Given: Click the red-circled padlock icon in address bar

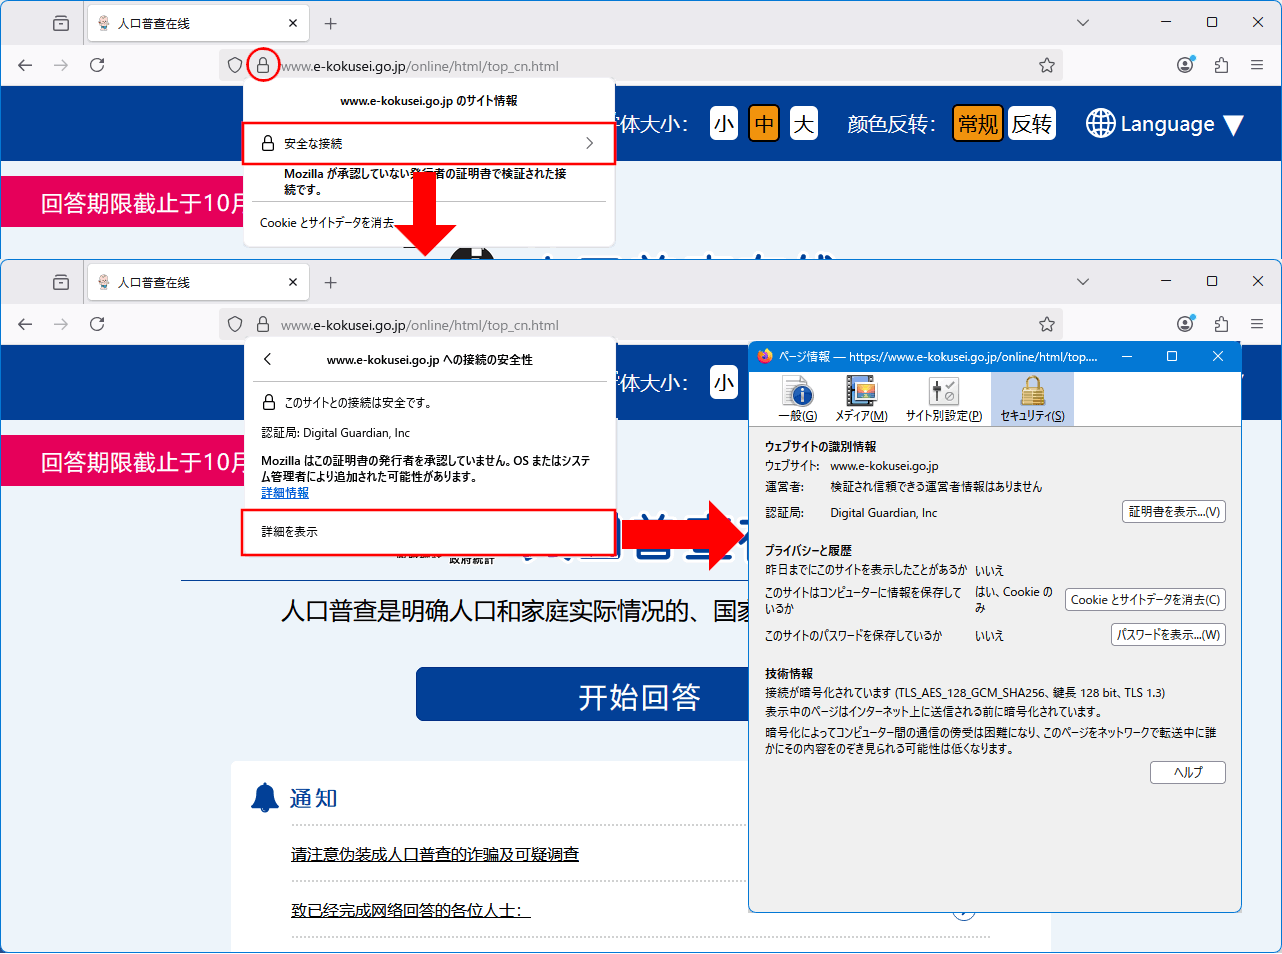Looking at the screenshot, I should pos(262,65).
